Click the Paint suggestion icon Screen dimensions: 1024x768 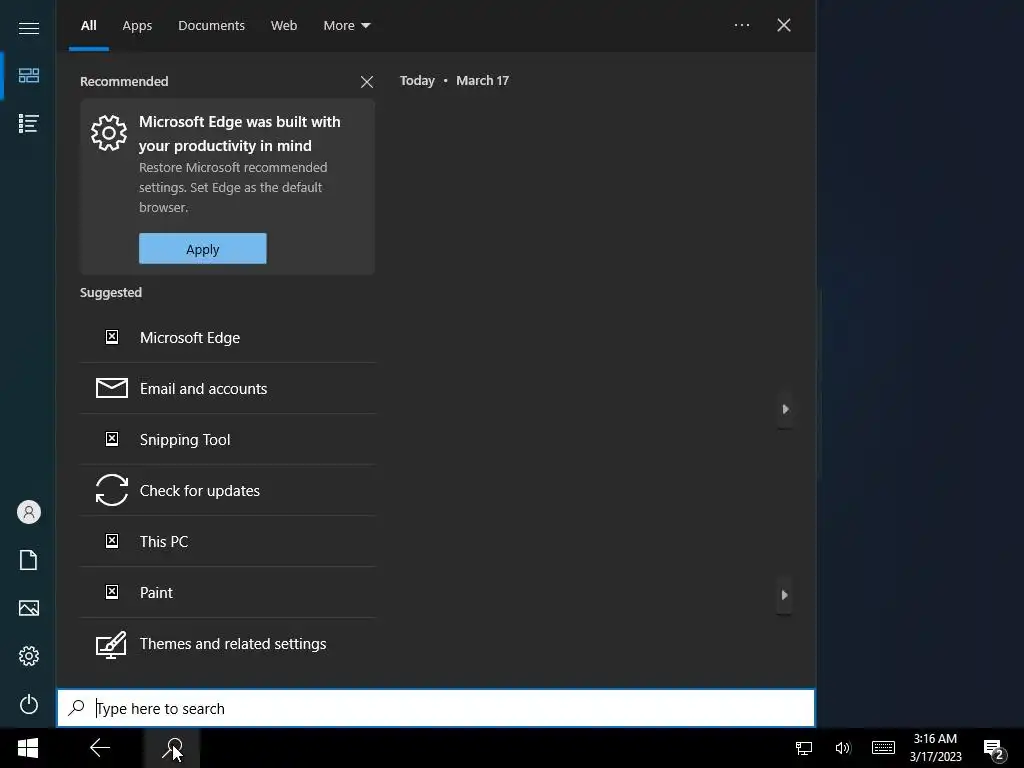[x=112, y=592]
